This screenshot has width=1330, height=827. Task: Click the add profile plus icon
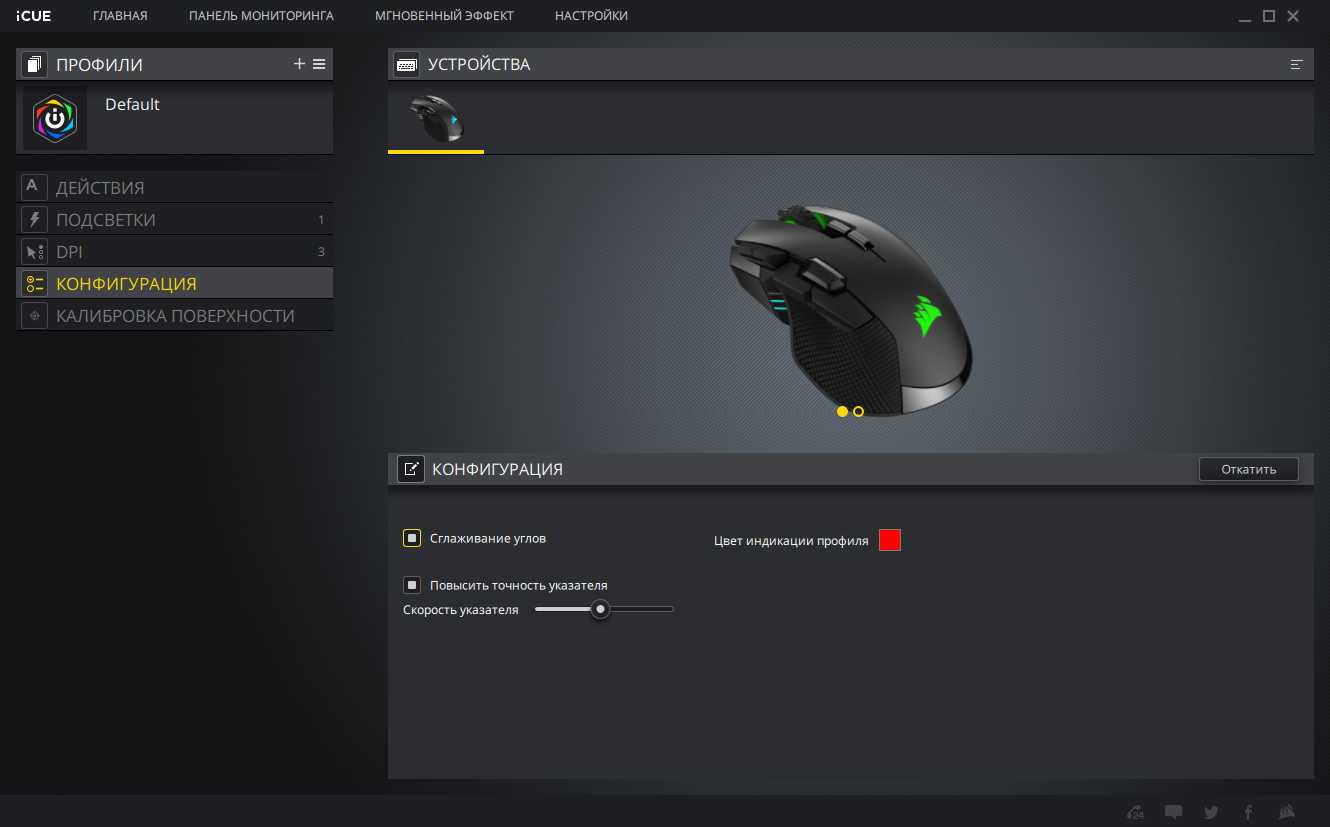299,64
